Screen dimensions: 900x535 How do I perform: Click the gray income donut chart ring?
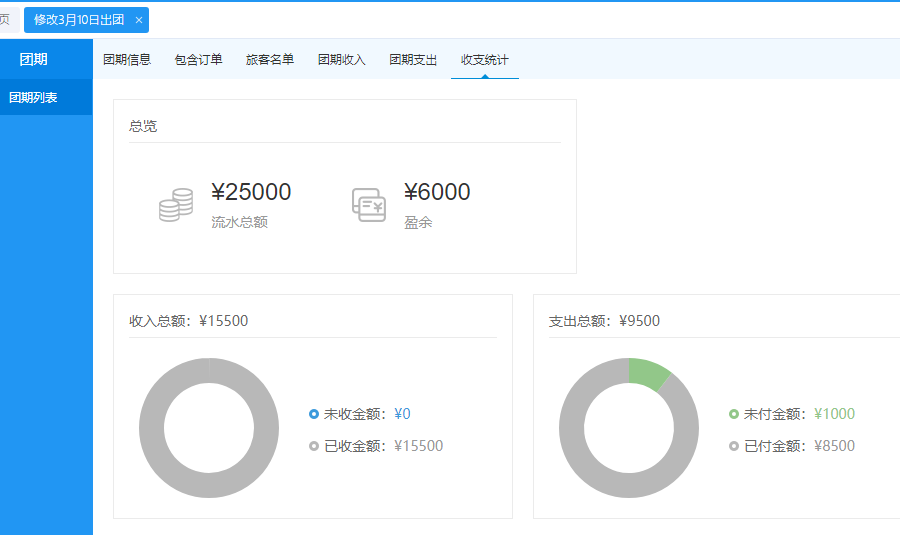pyautogui.click(x=152, y=428)
